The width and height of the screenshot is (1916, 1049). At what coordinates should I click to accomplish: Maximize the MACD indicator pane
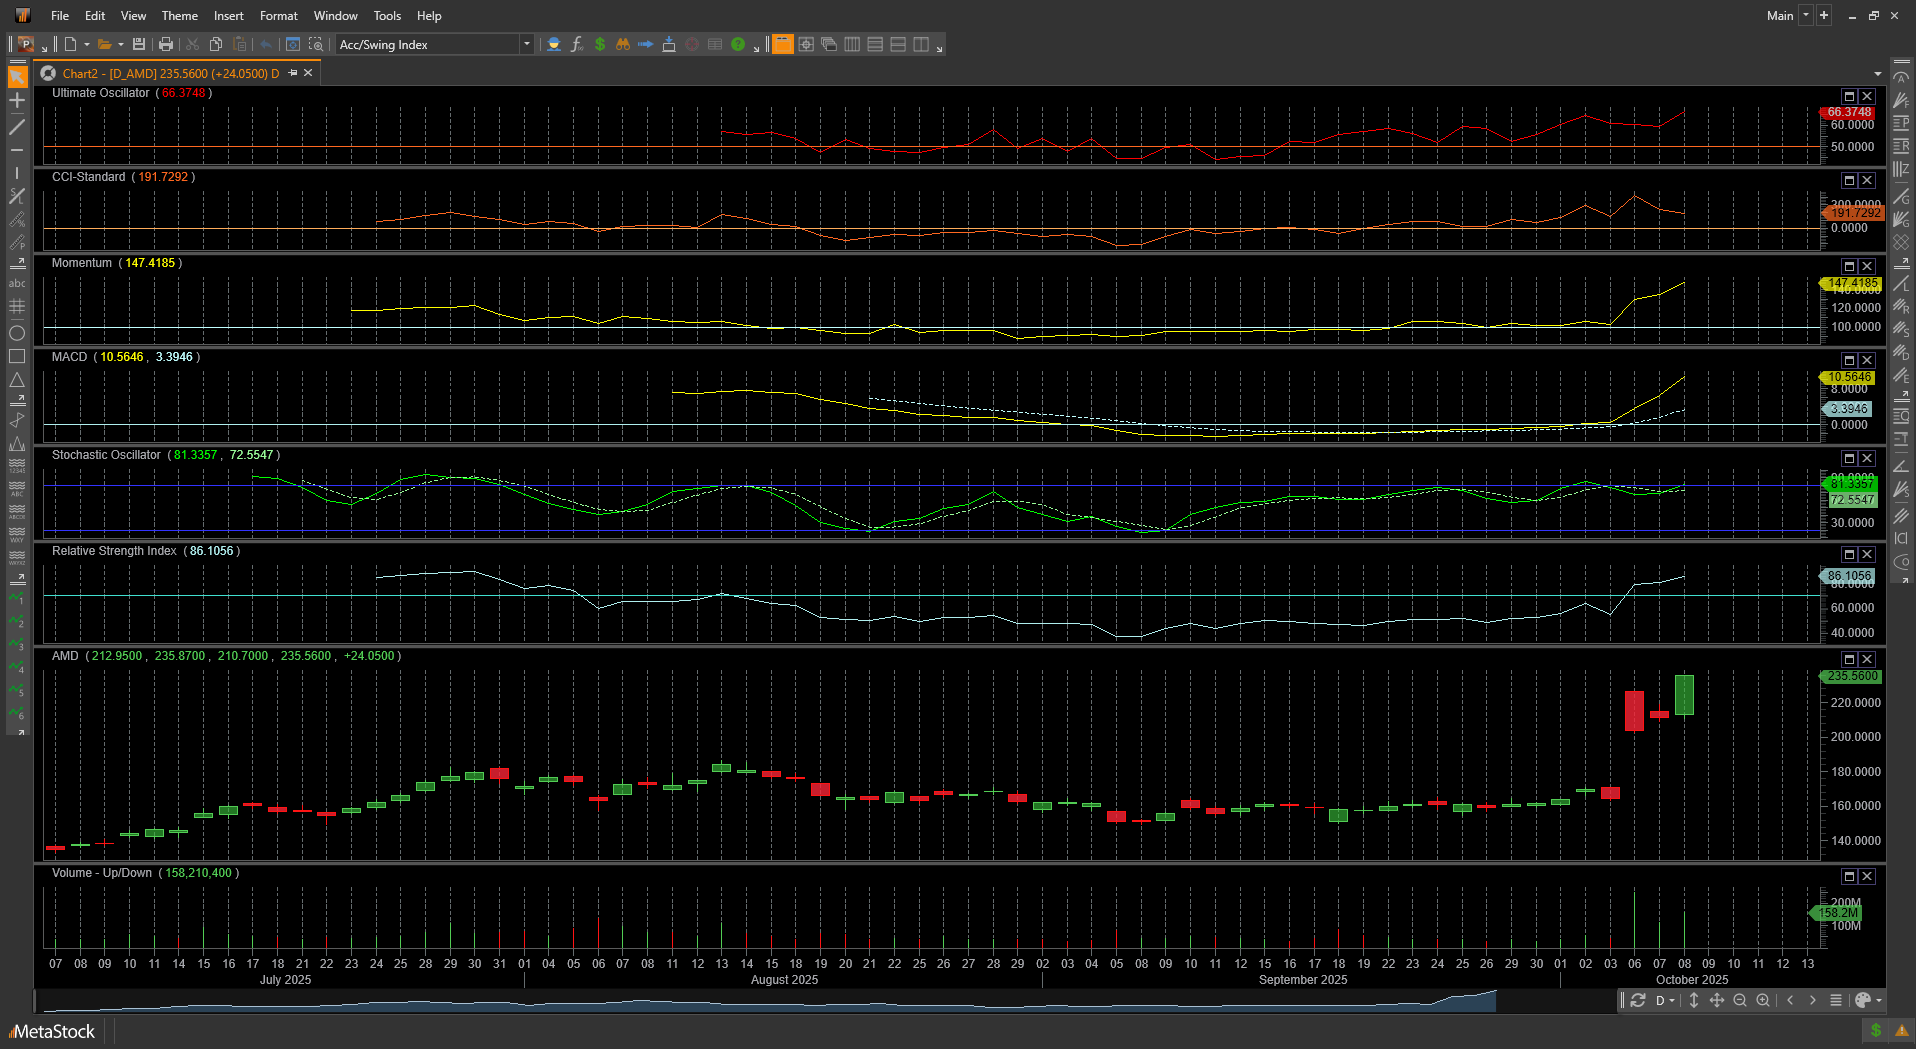pyautogui.click(x=1849, y=360)
